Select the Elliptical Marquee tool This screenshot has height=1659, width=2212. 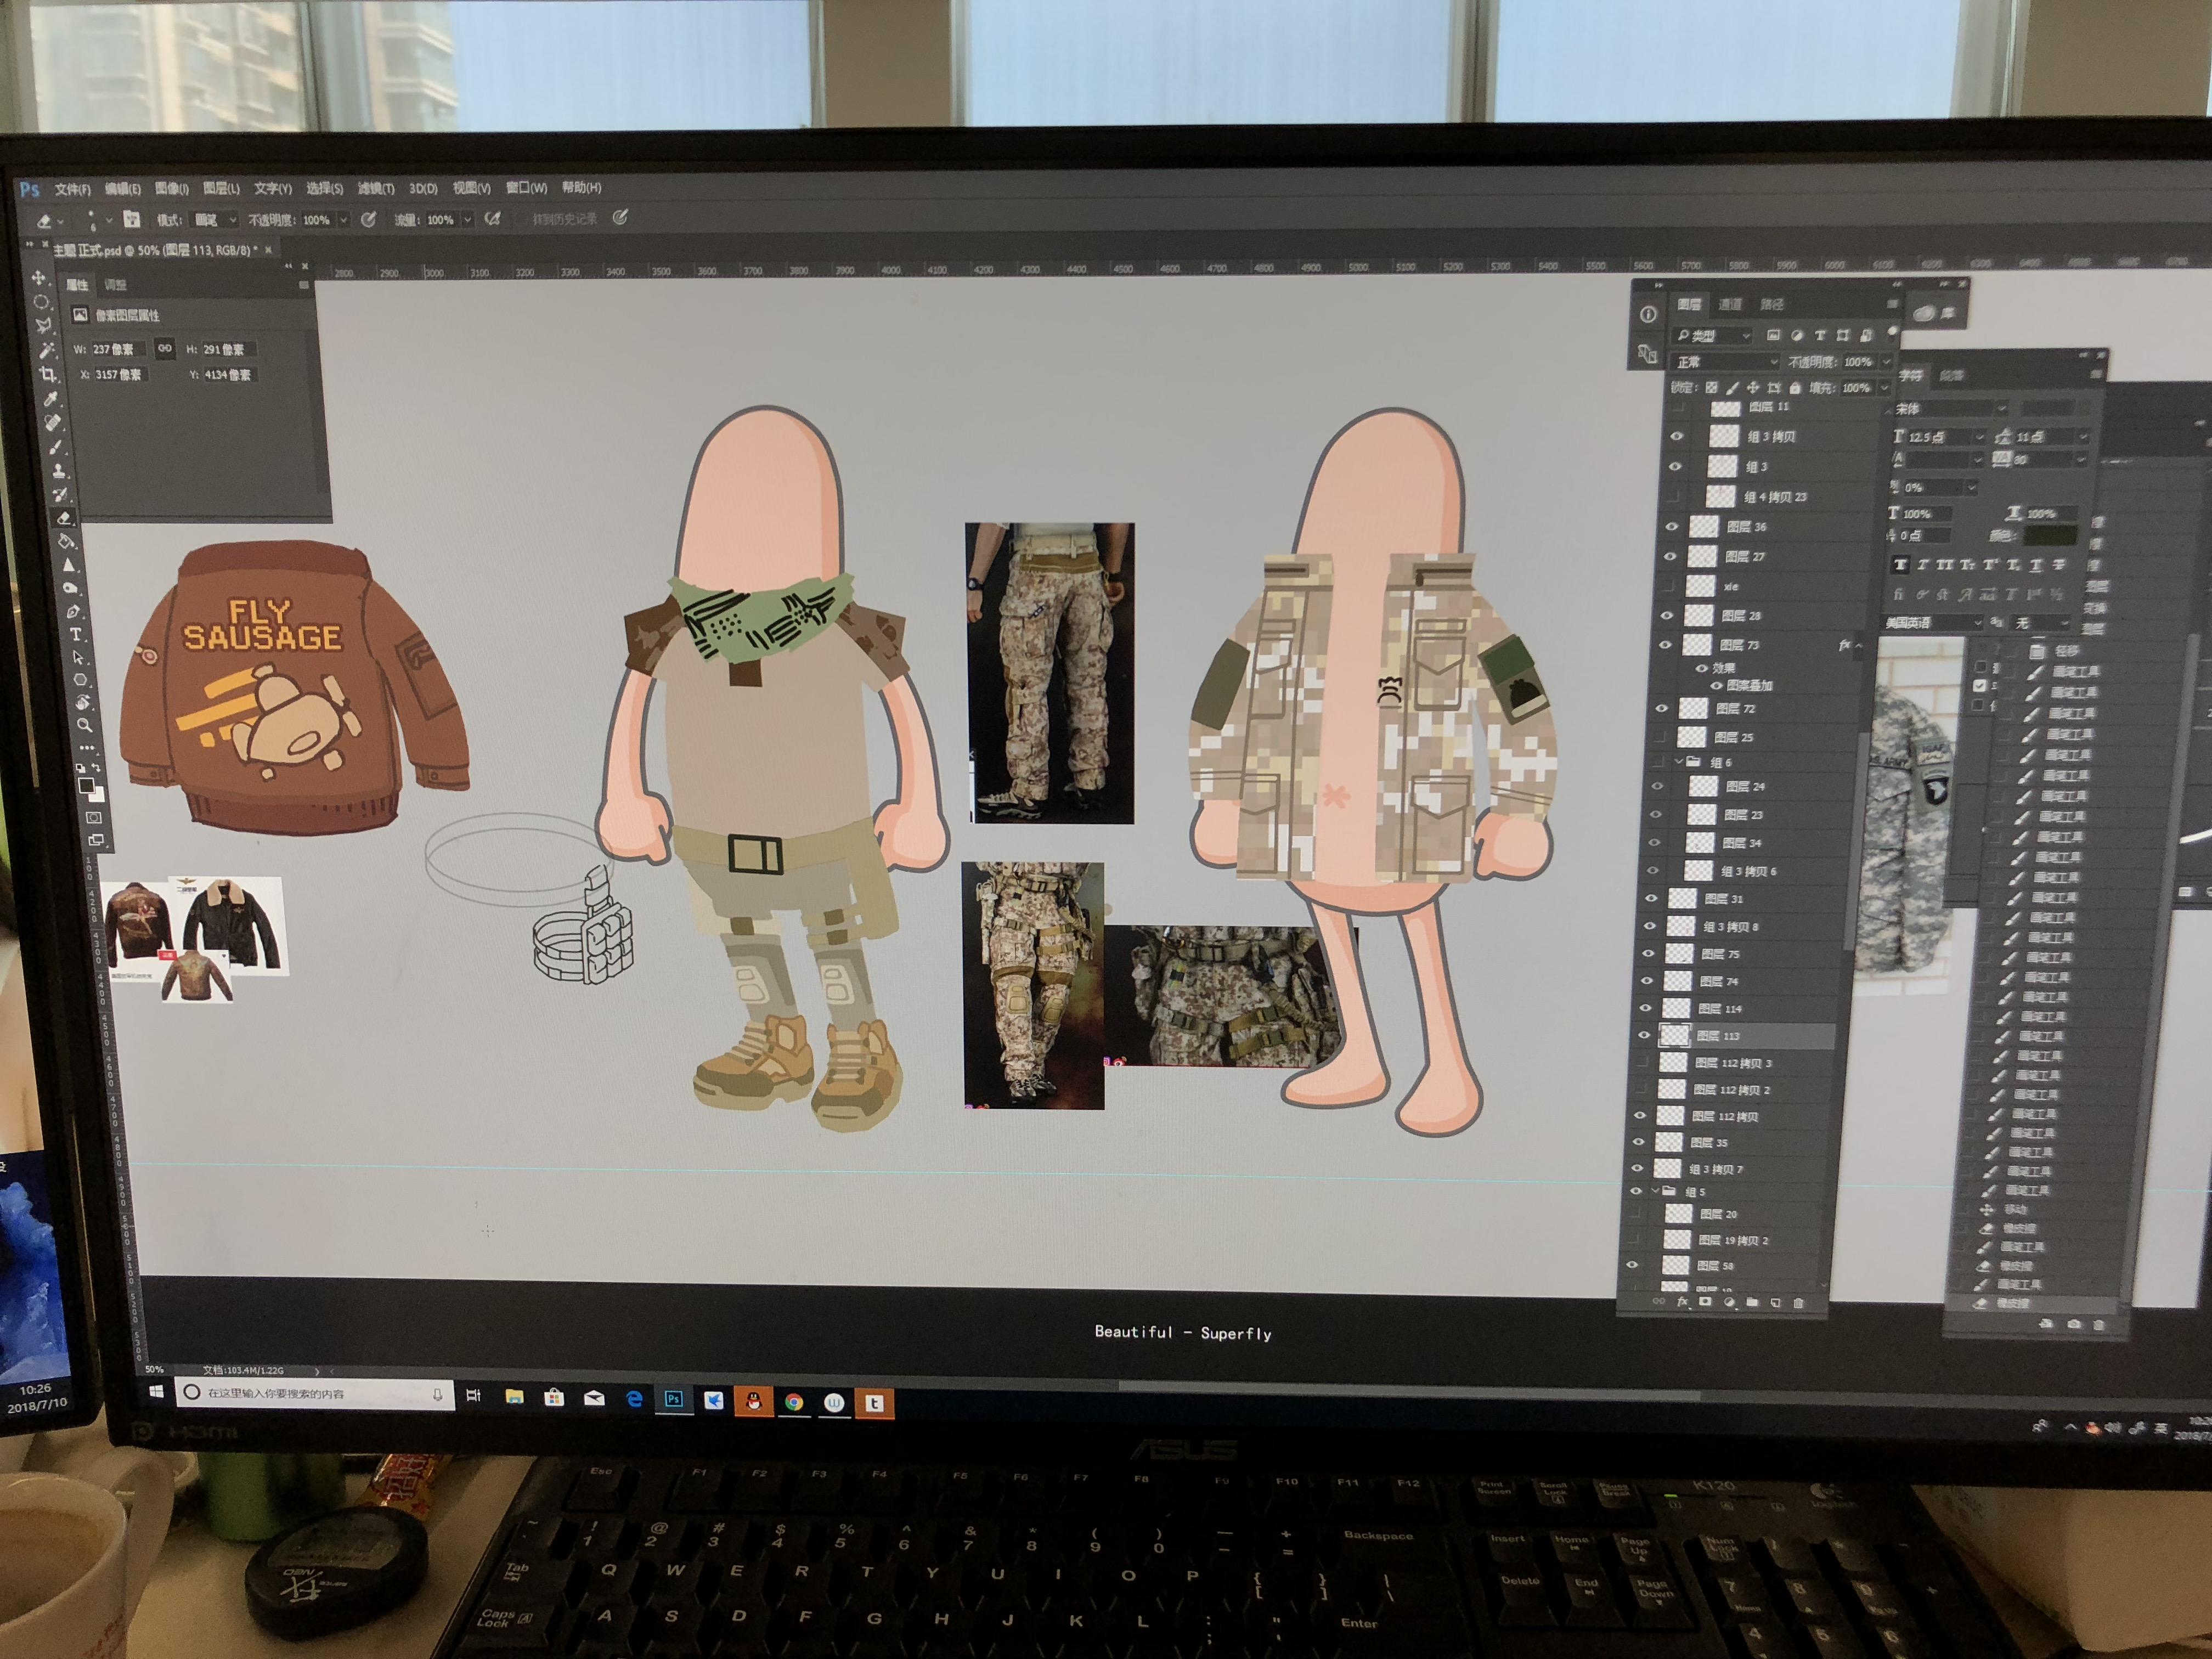(x=41, y=302)
